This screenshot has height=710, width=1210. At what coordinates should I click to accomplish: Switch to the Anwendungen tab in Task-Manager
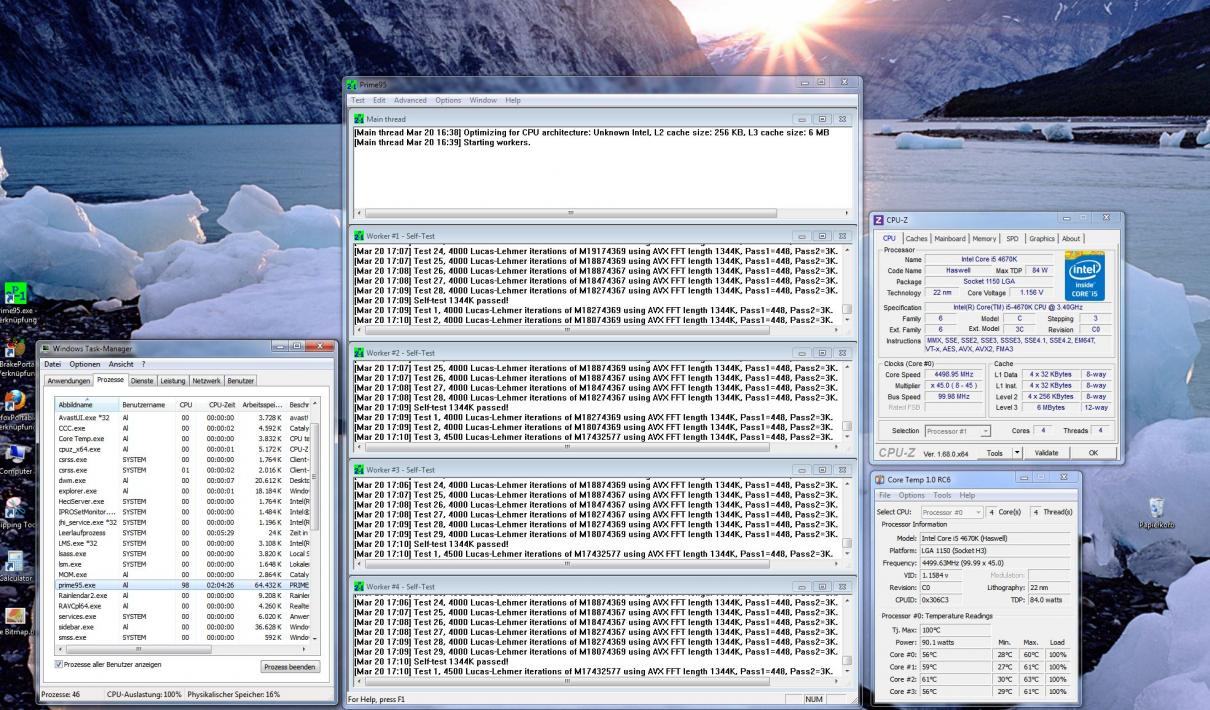click(x=69, y=381)
